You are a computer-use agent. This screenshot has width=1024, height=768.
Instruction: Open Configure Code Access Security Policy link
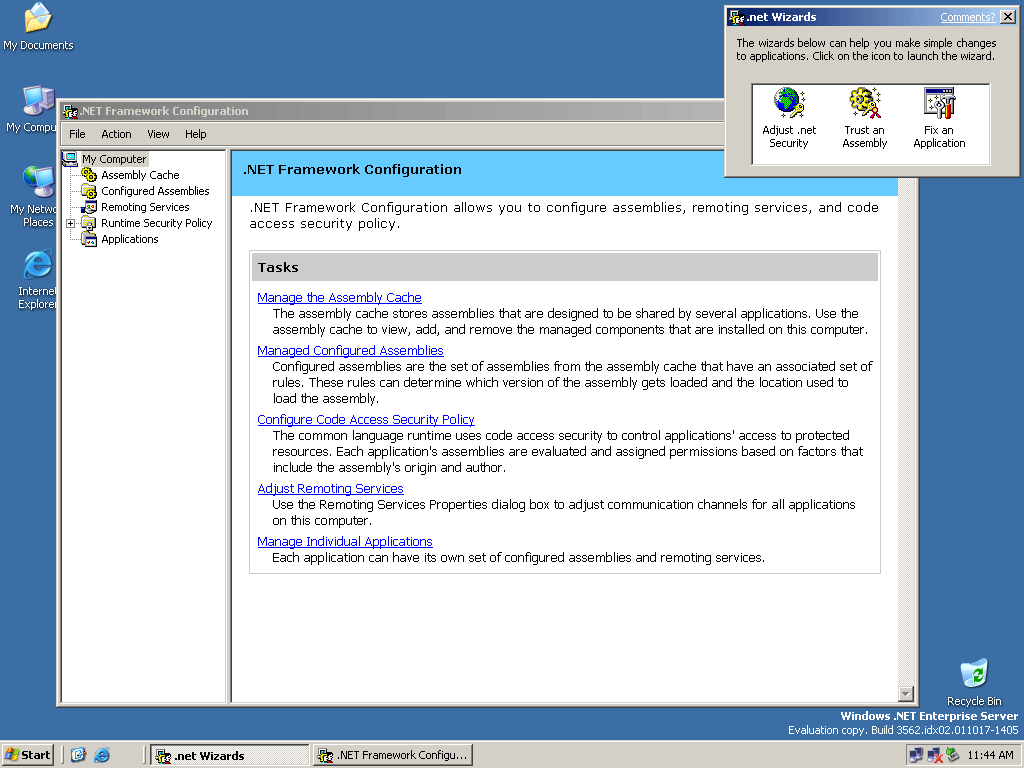point(366,420)
